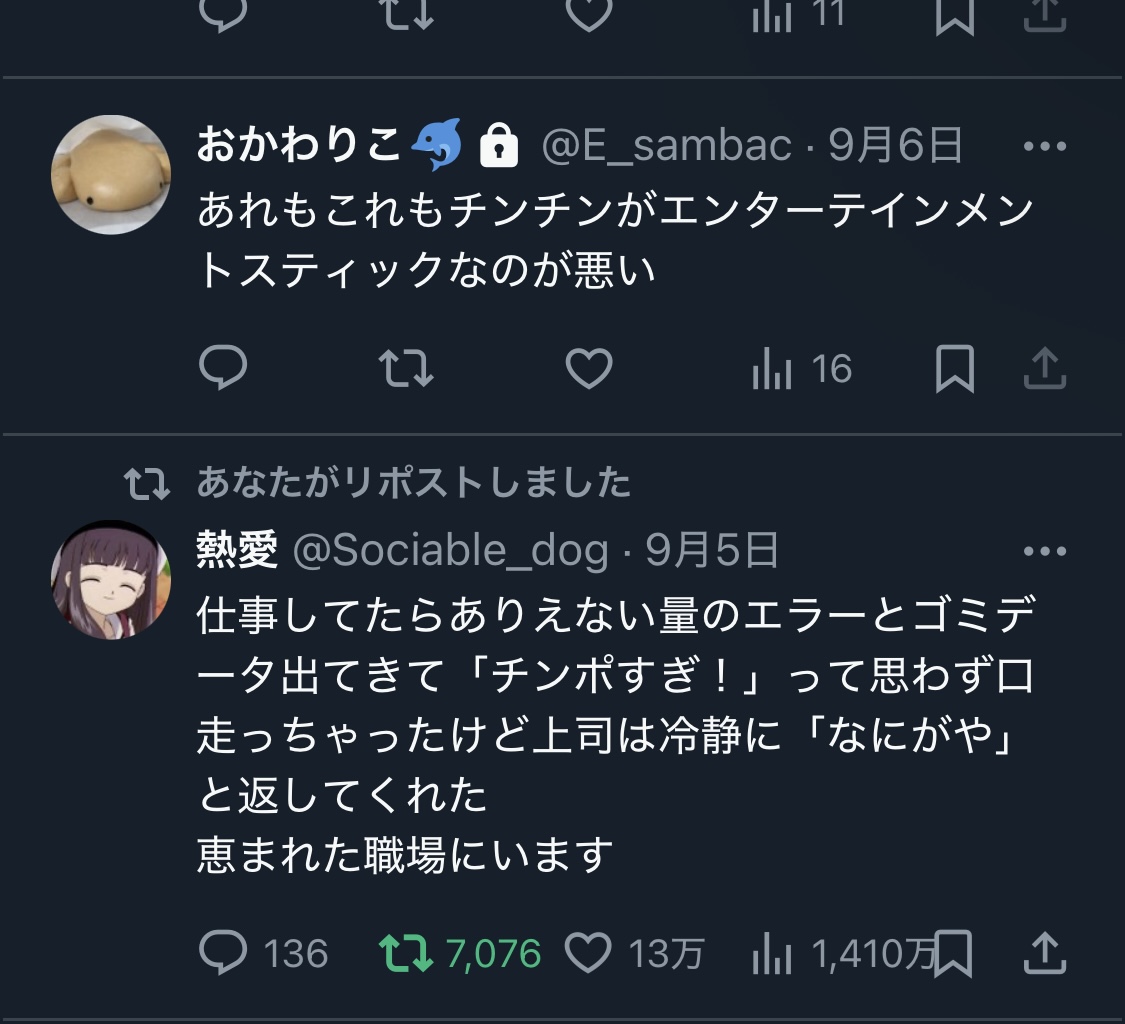1125x1024 pixels.
Task: Like the おかわりこ post
Action: (589, 370)
